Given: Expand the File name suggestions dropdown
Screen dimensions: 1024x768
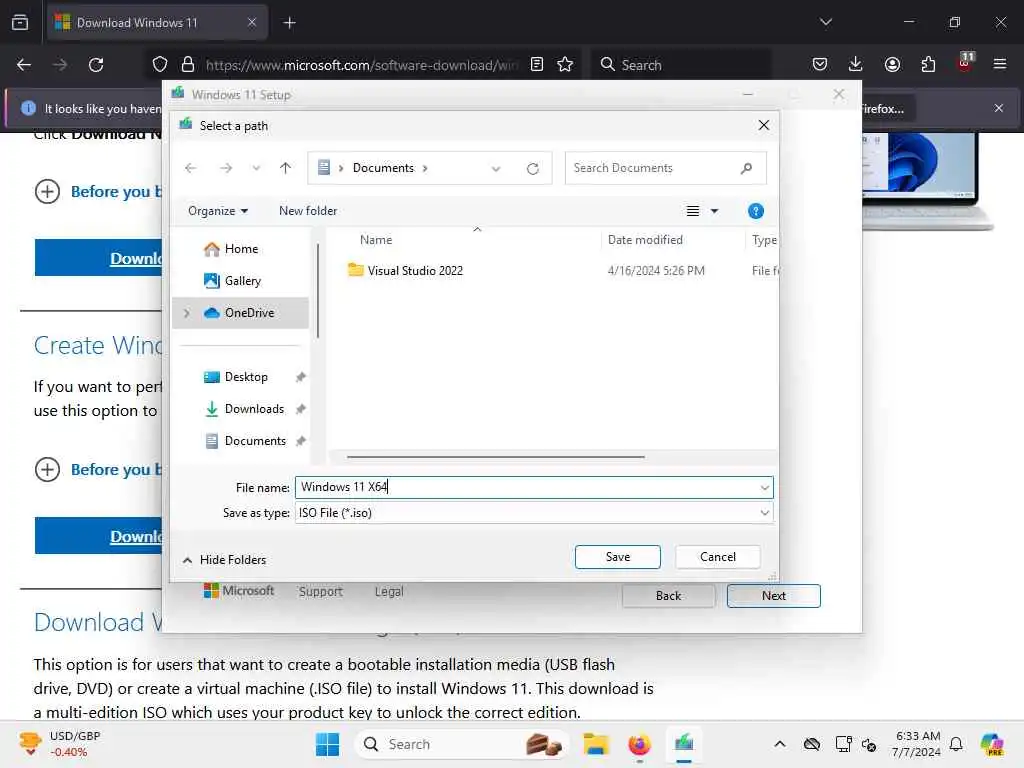Looking at the screenshot, I should [765, 487].
